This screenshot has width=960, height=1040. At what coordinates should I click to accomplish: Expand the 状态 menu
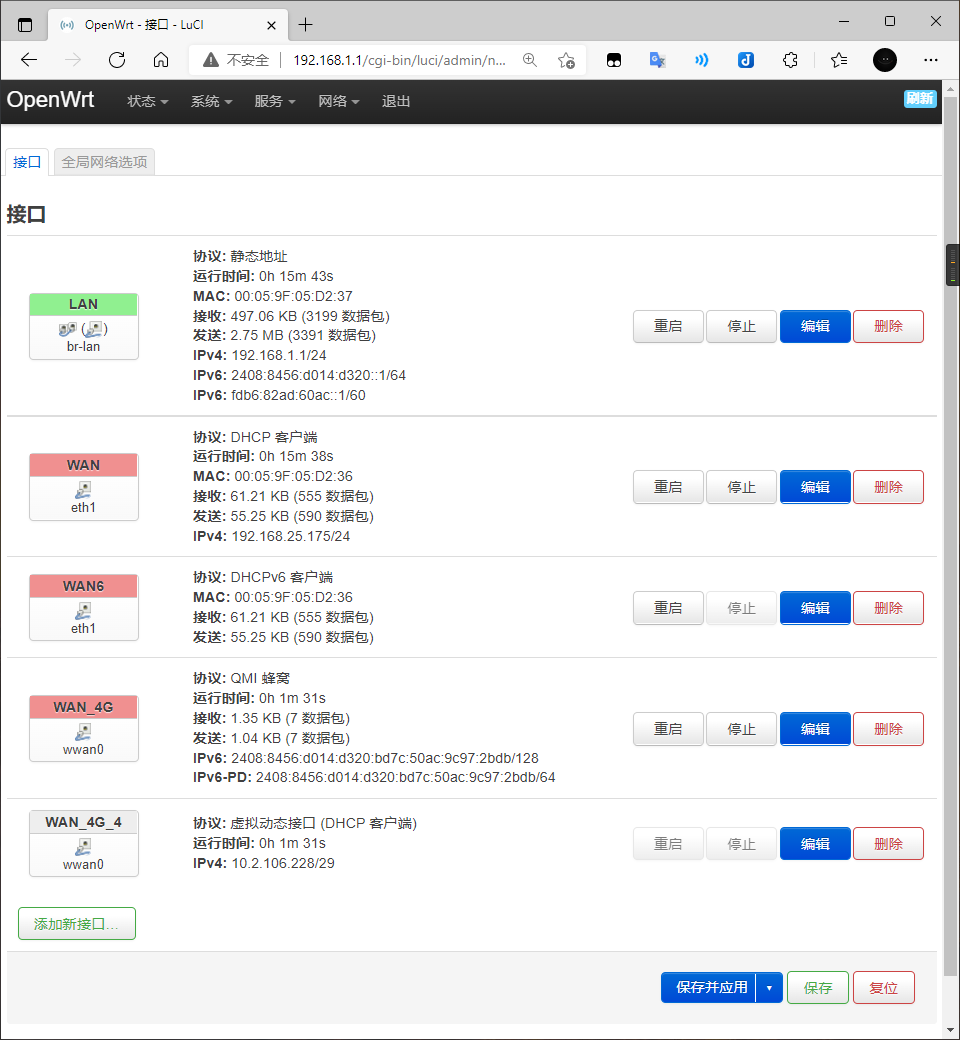(147, 102)
